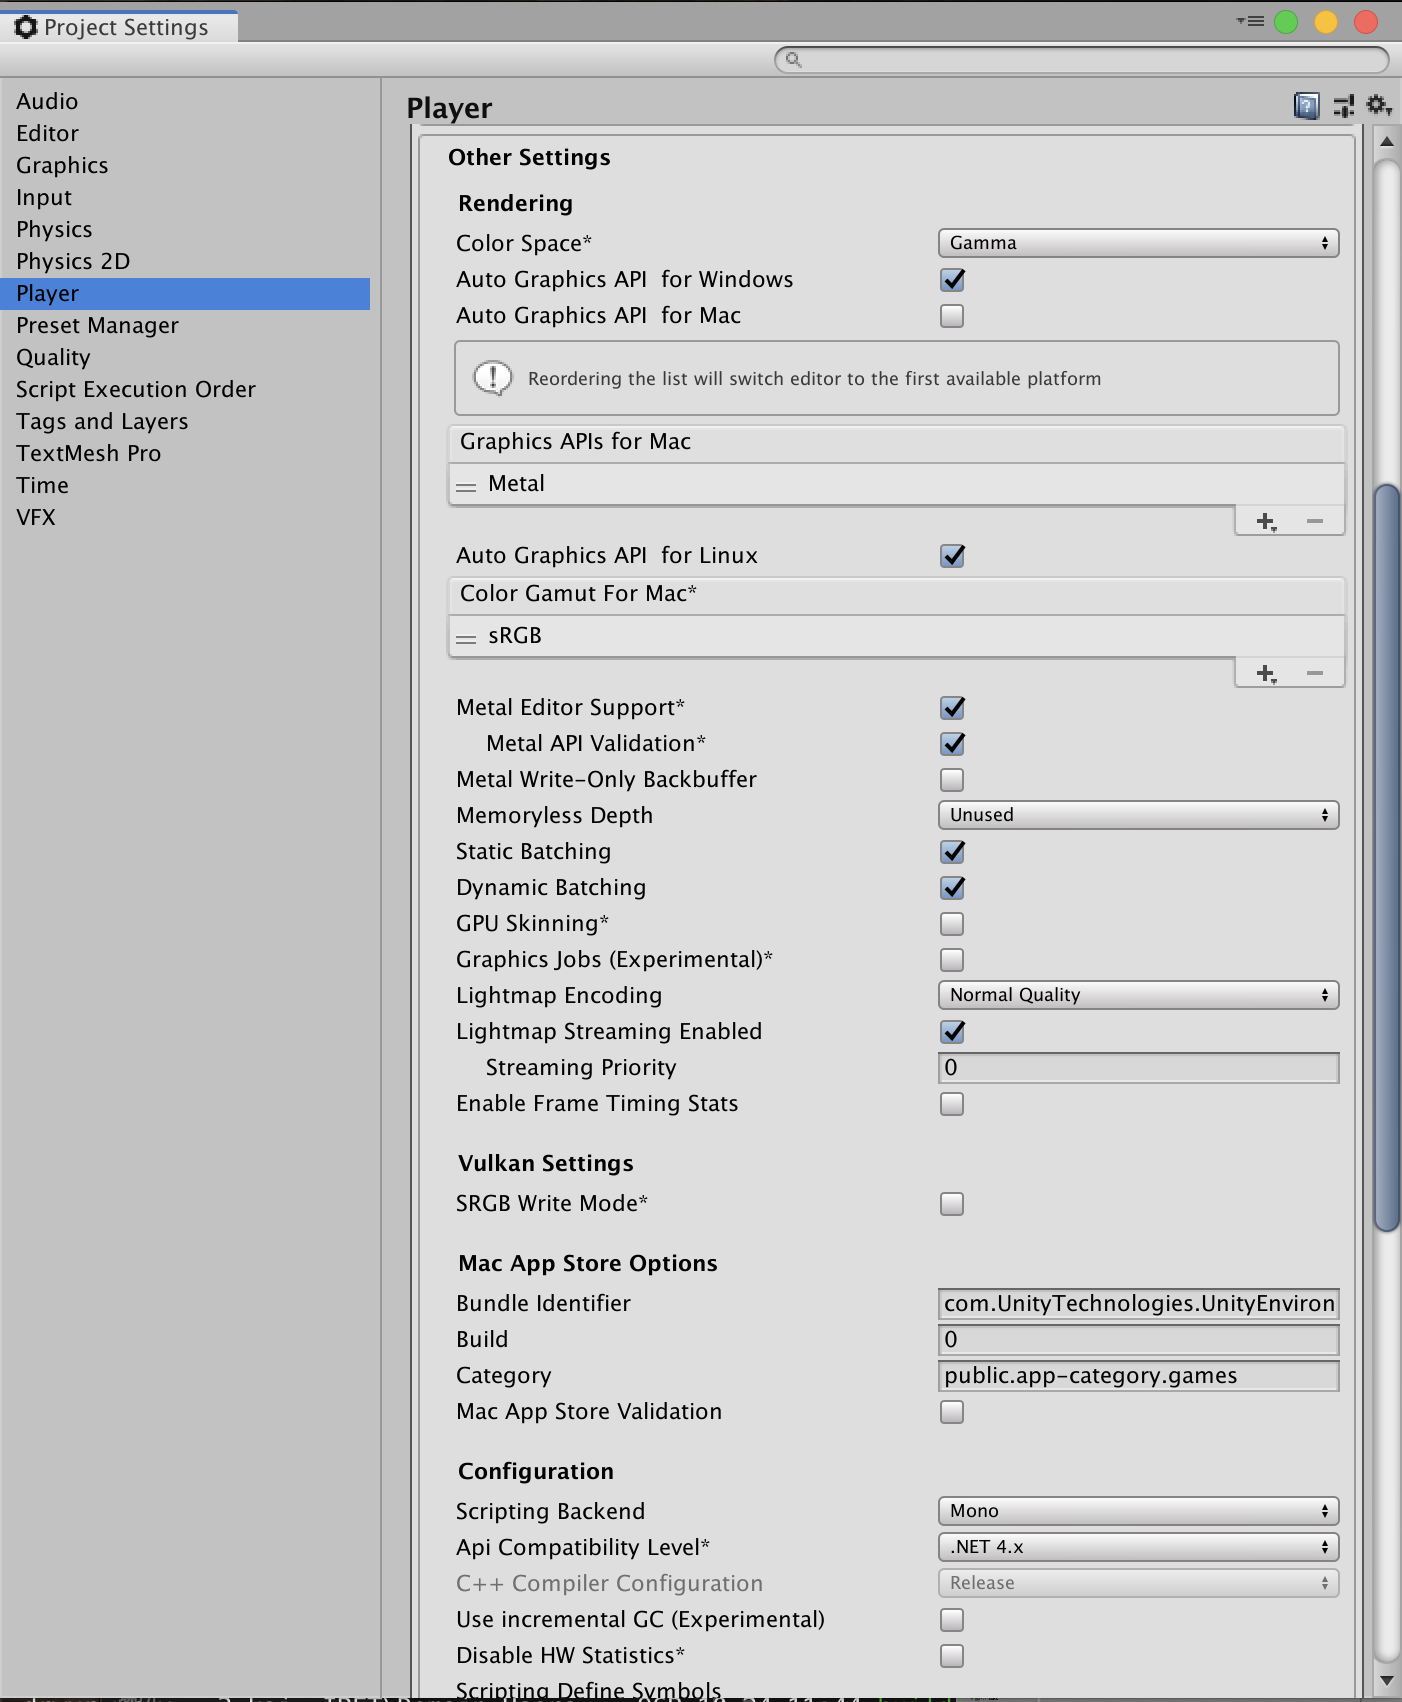The image size is (1402, 1702).
Task: Click the Bundle Identifier field
Action: tap(1138, 1303)
